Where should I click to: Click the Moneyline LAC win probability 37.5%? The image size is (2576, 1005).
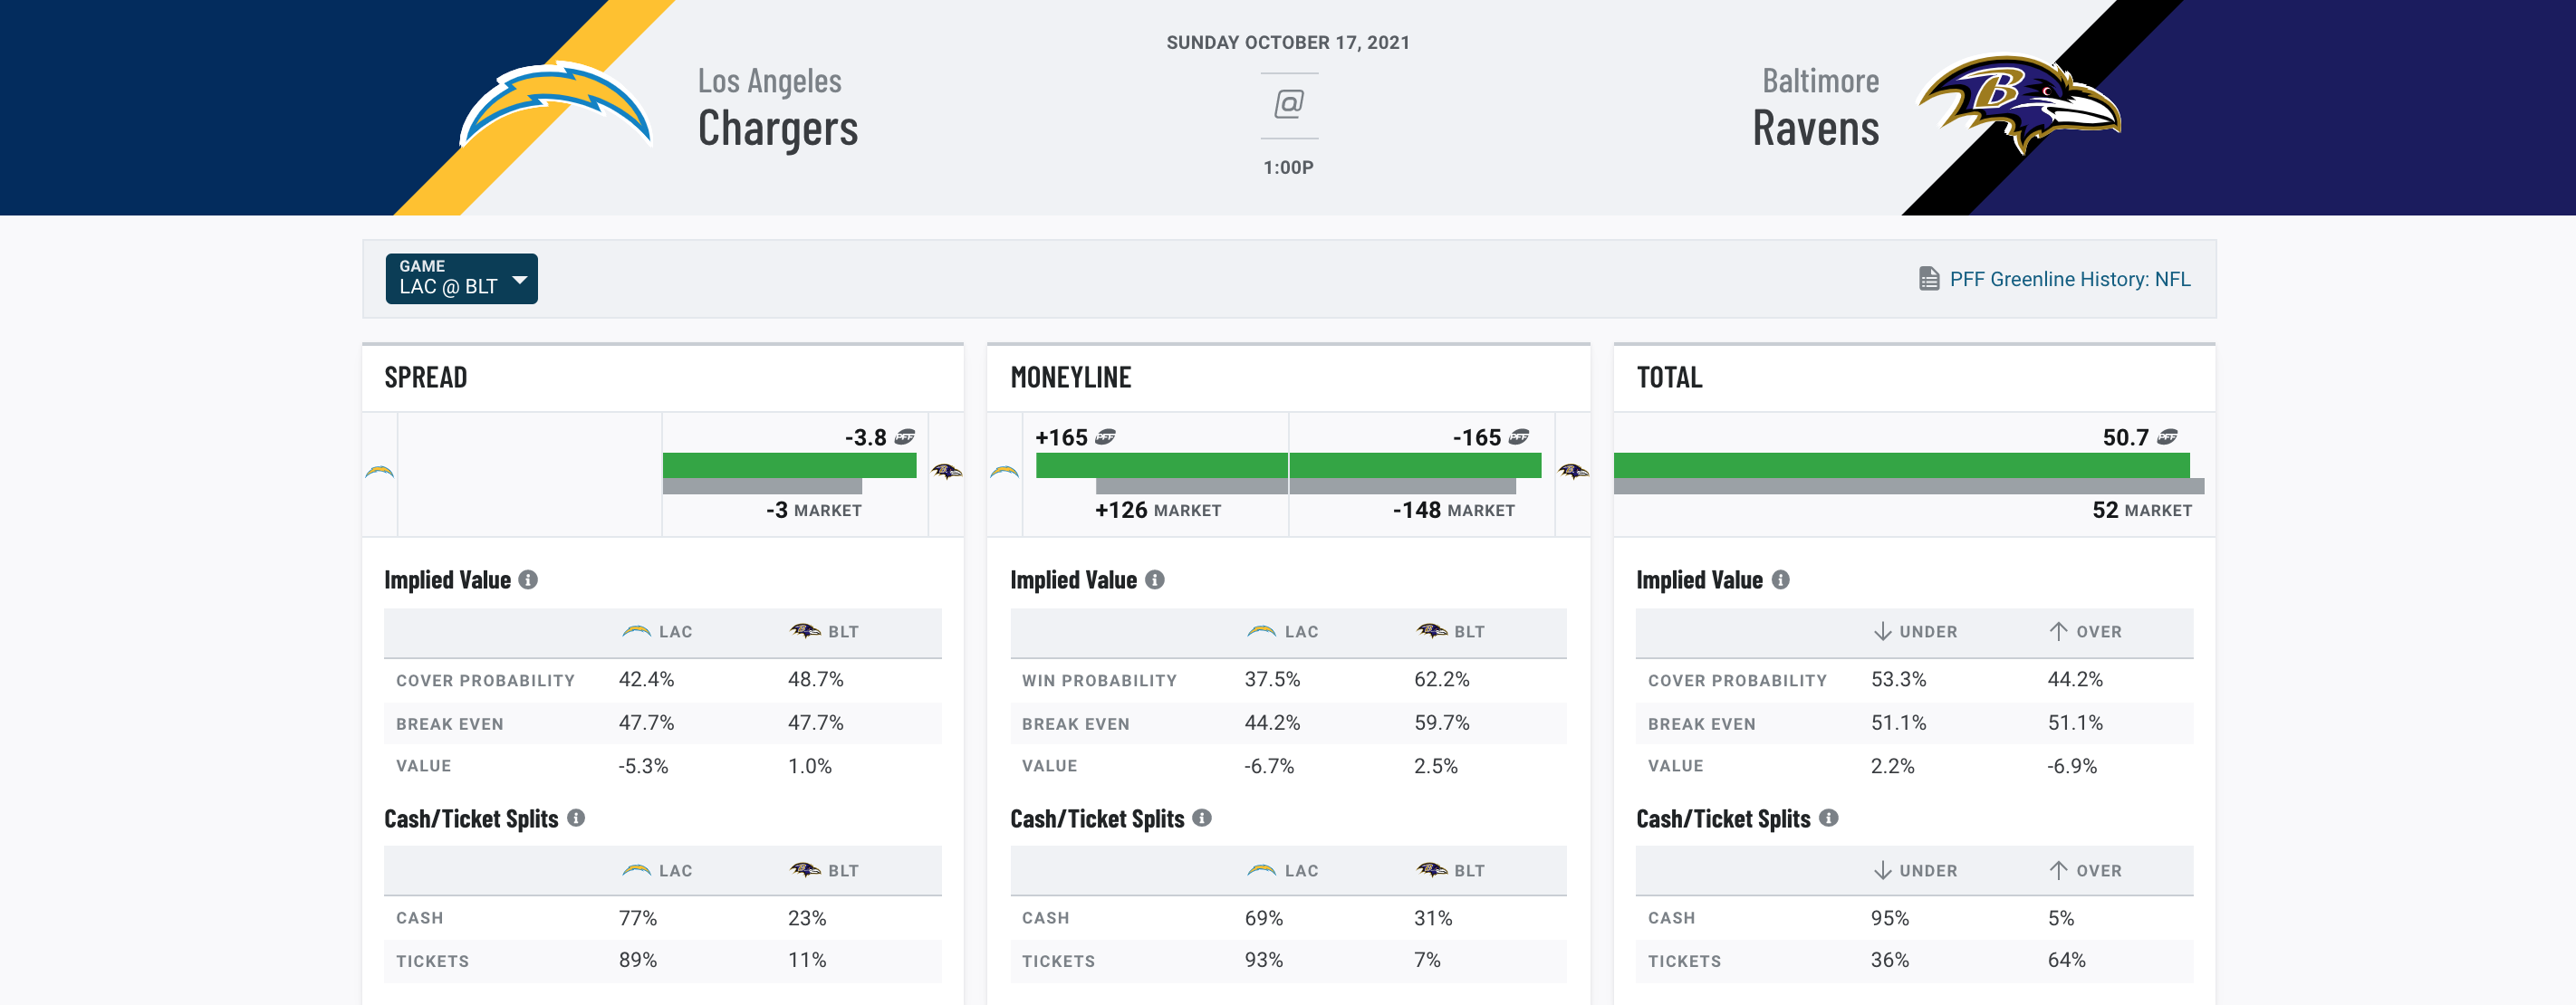[x=1272, y=679]
